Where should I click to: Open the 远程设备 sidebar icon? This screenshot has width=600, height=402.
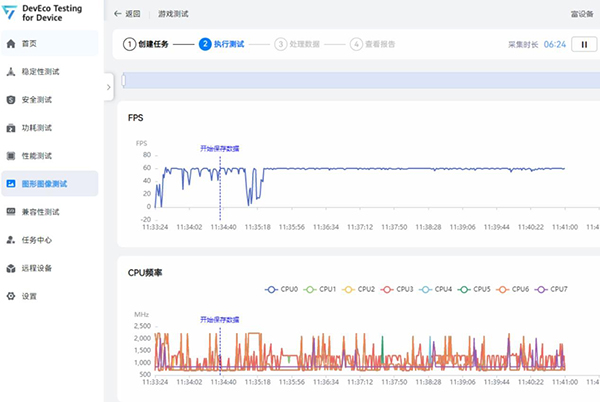11,268
